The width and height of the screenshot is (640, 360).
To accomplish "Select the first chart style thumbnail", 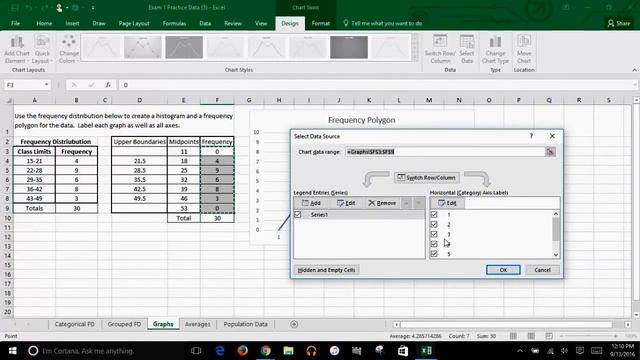I will pyautogui.click(x=101, y=47).
